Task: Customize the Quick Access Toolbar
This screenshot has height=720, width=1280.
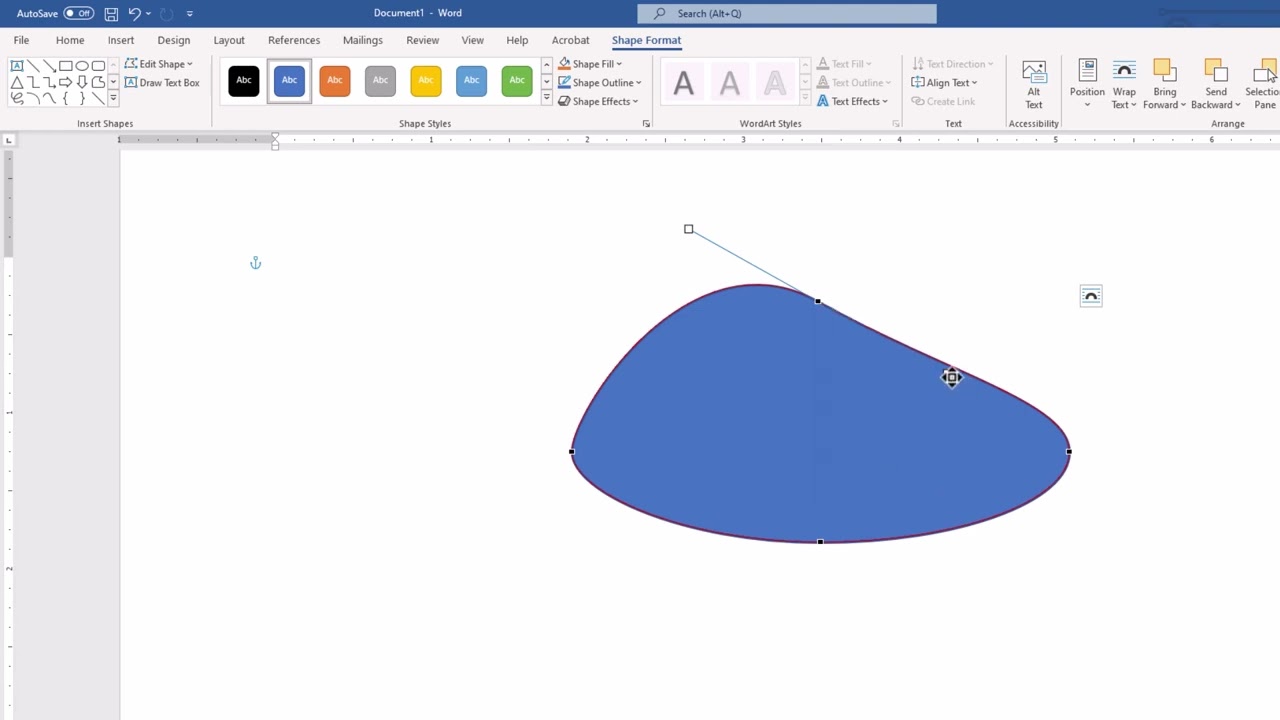Action: coord(190,14)
